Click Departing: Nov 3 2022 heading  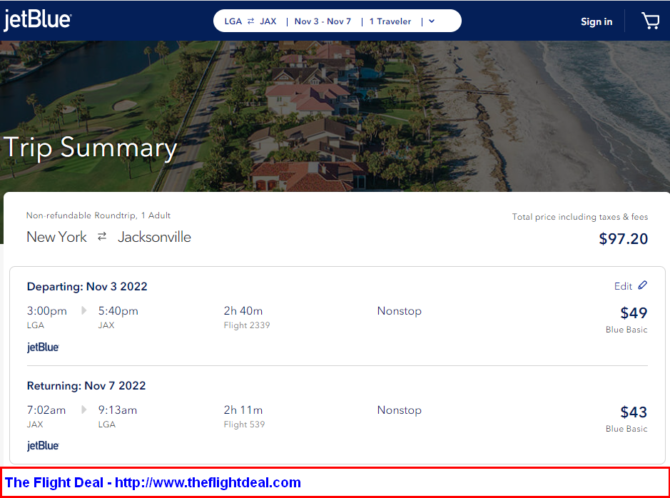pos(87,286)
